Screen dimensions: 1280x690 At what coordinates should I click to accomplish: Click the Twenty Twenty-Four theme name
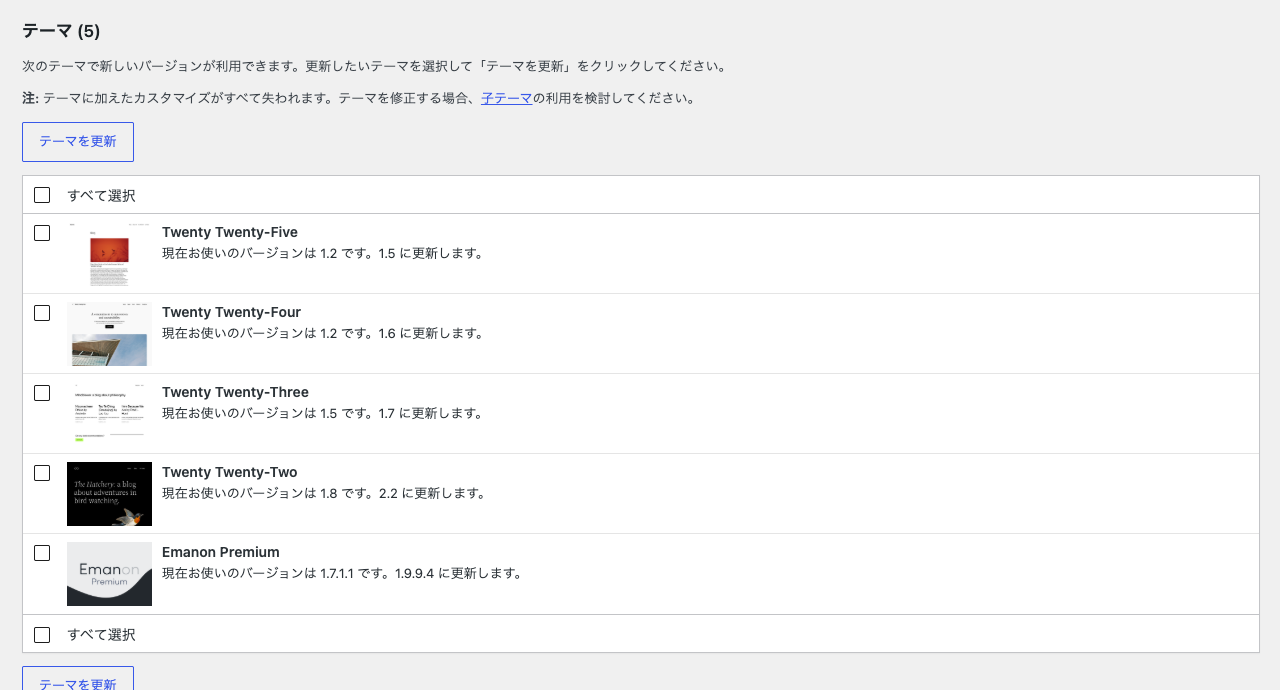click(231, 312)
